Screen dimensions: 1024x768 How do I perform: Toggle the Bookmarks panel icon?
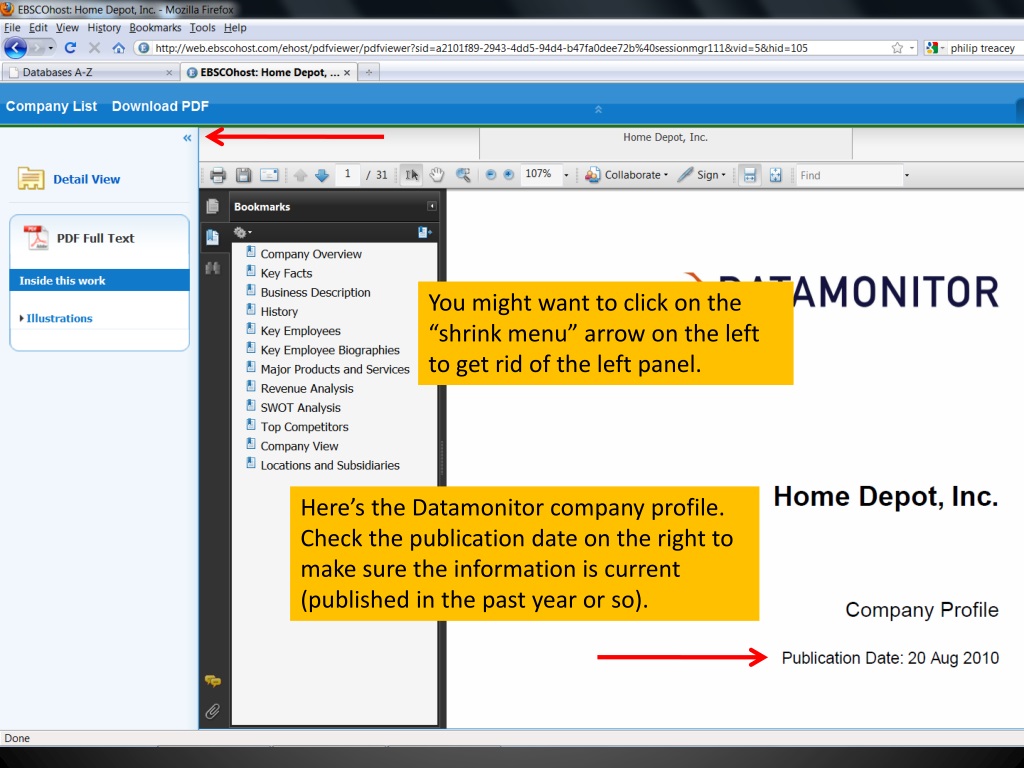tap(213, 237)
